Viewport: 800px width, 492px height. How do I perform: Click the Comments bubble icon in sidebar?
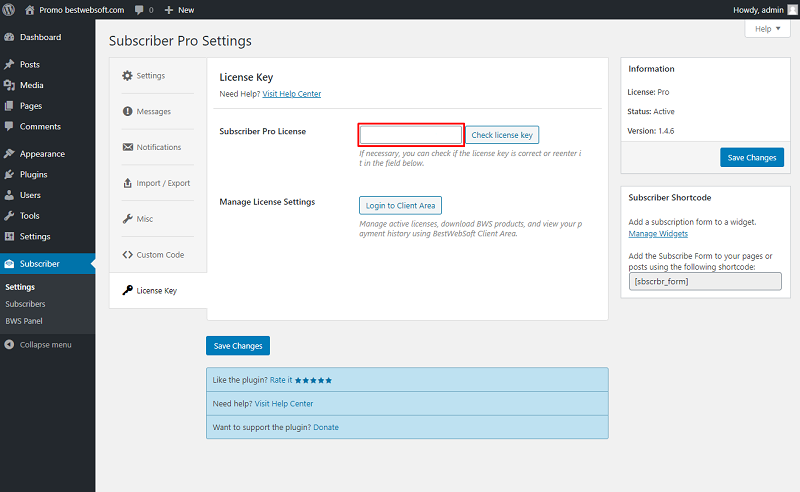click(x=9, y=126)
